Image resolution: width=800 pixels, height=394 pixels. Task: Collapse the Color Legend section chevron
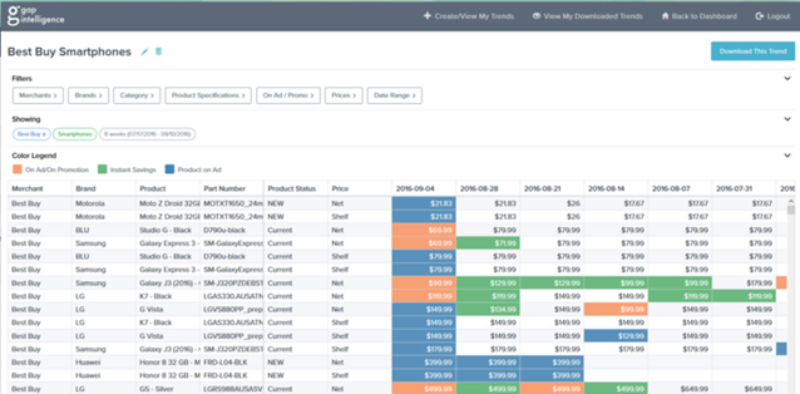[787, 156]
